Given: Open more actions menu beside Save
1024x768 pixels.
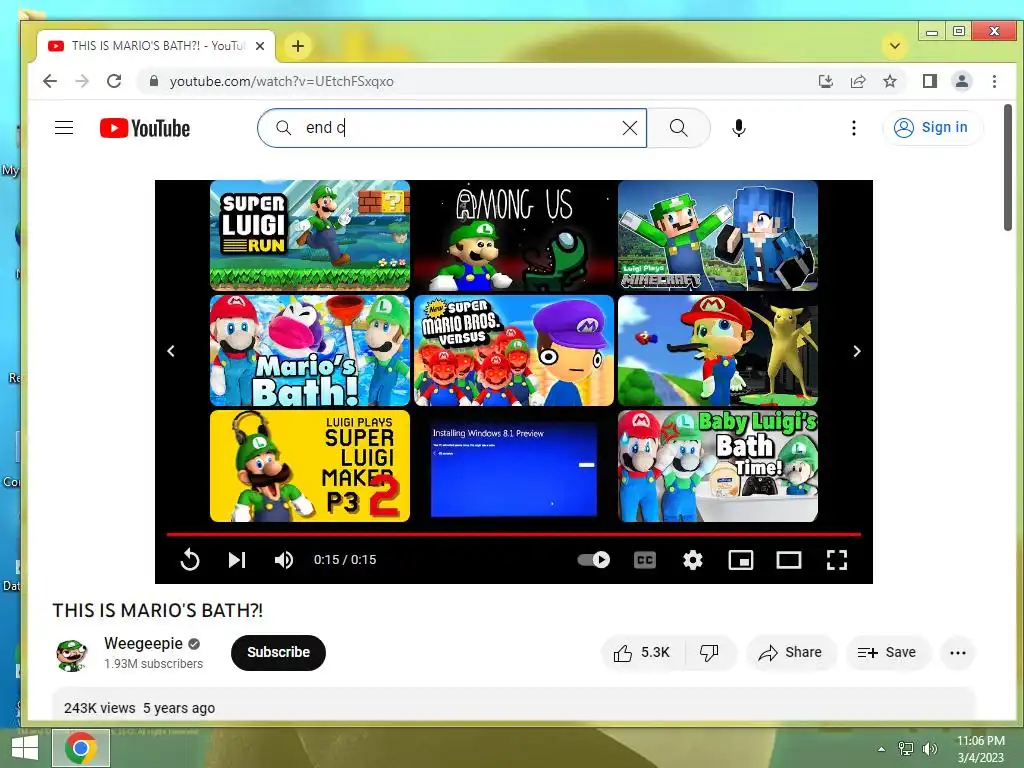Looking at the screenshot, I should (957, 652).
